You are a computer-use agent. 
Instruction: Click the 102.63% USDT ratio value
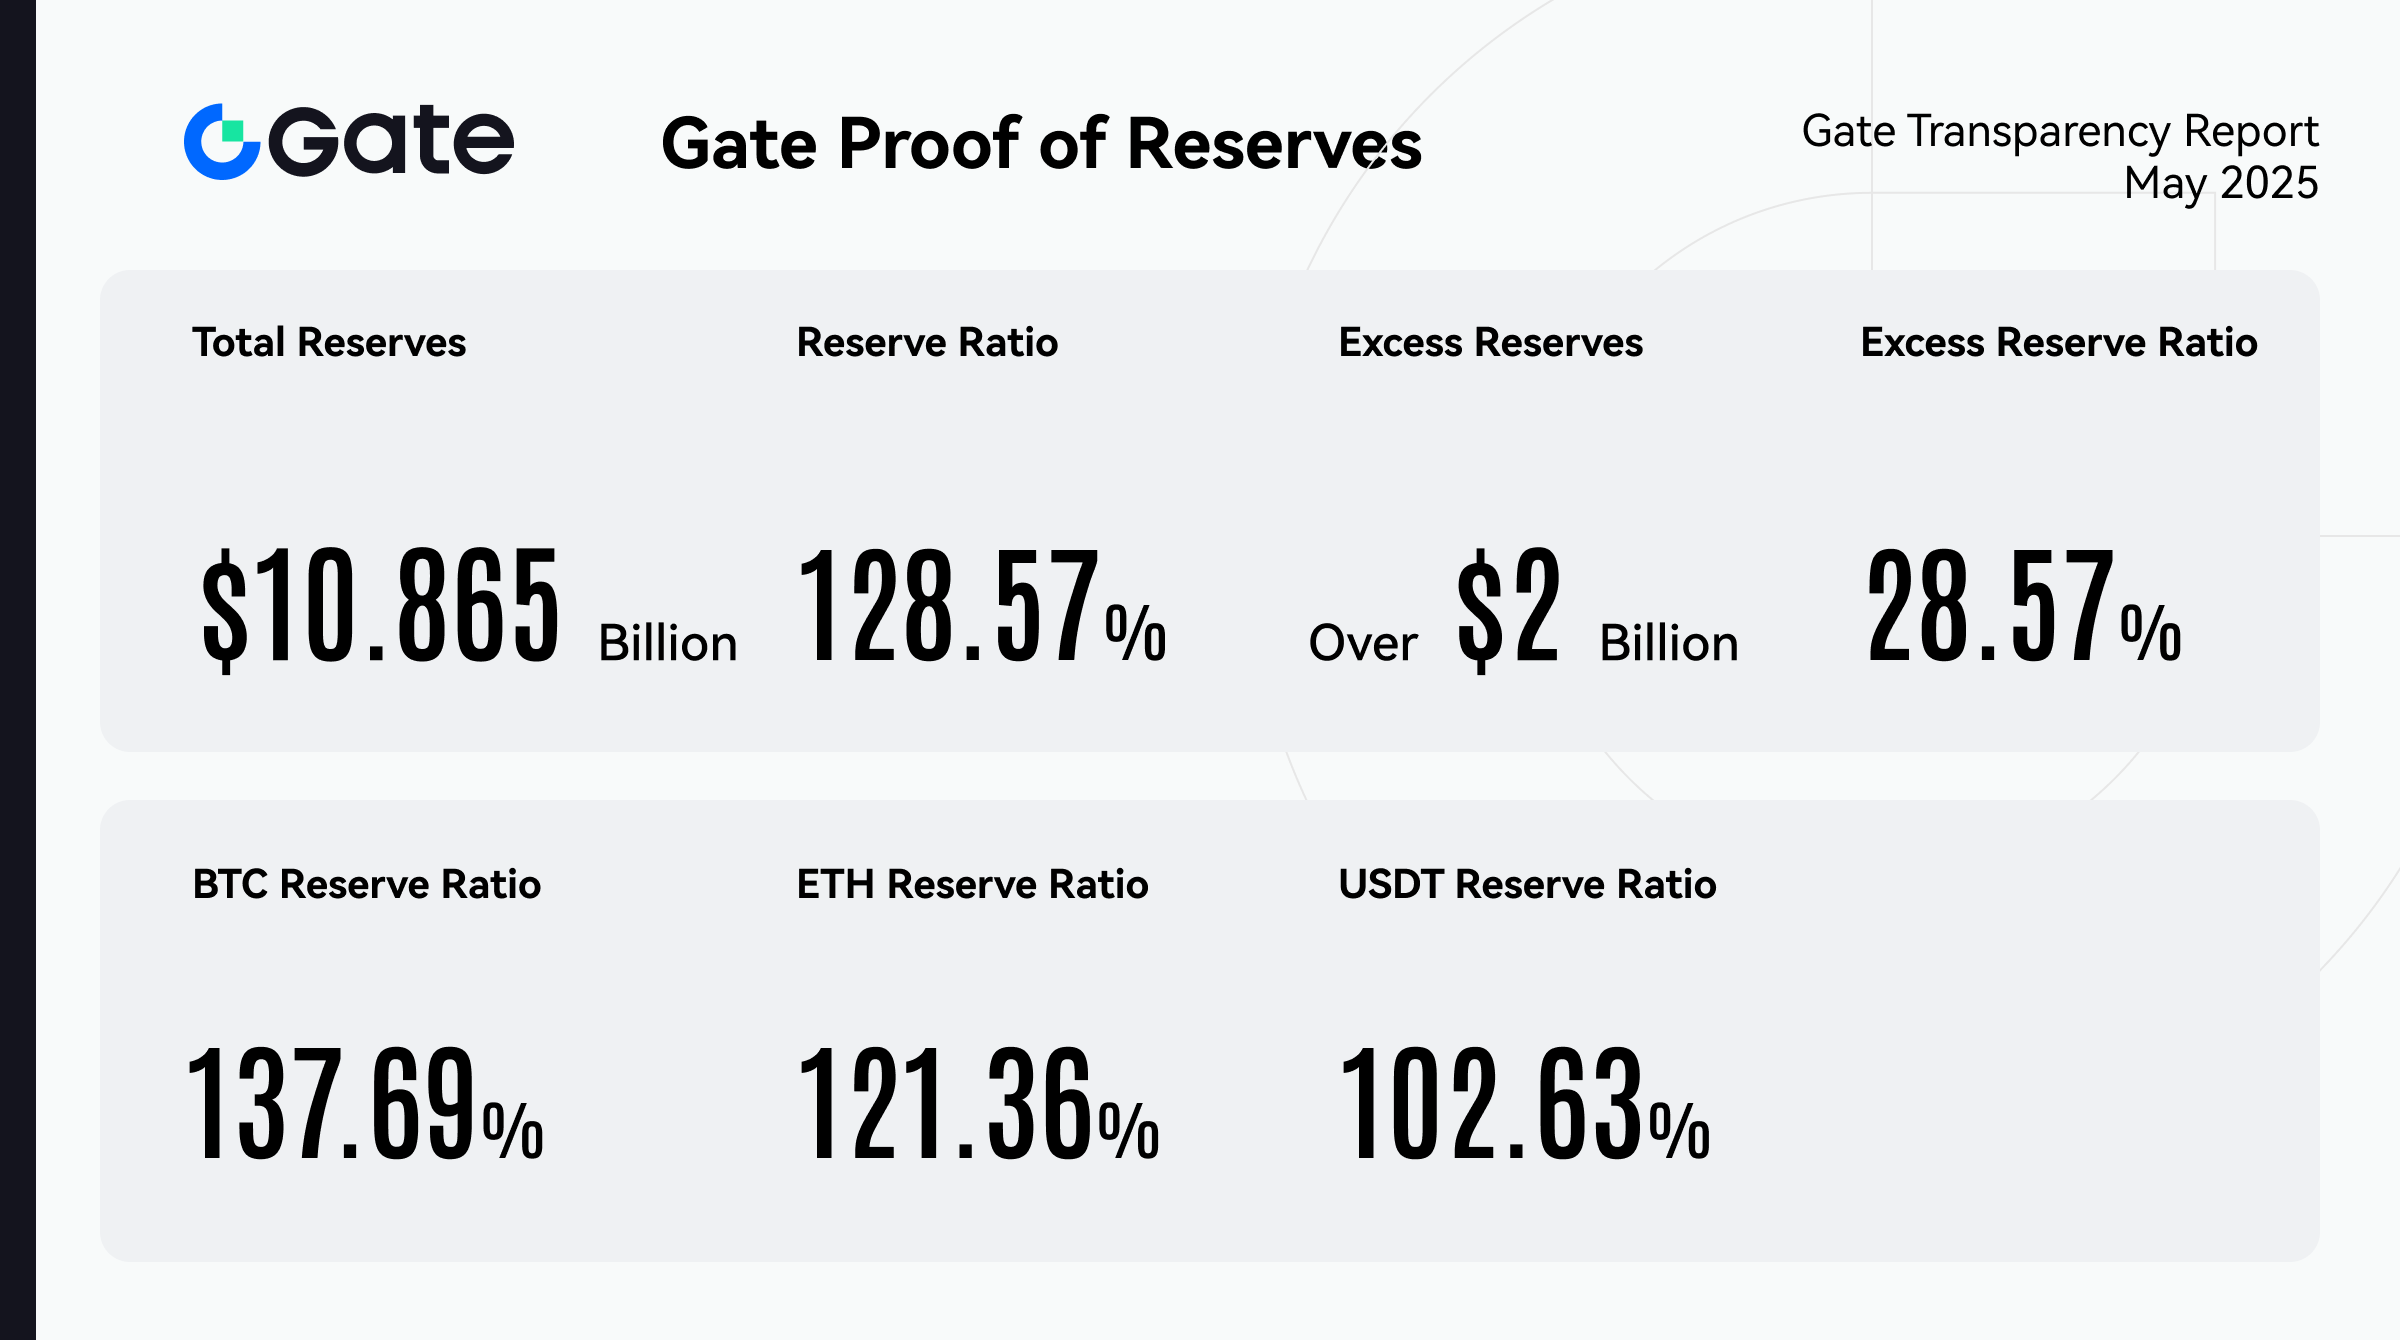coord(1524,1103)
